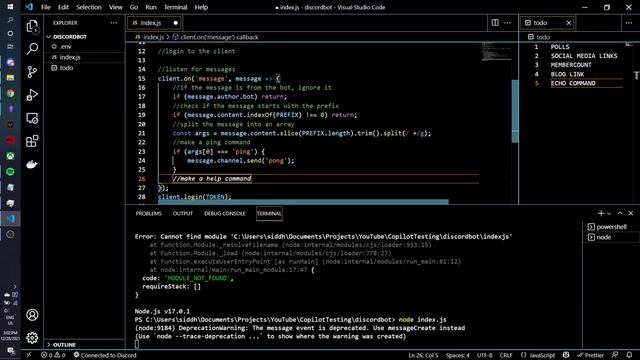The width and height of the screenshot is (640, 360).
Task: Open Explorer views and more actions menu
Action: pyautogui.click(x=113, y=23)
